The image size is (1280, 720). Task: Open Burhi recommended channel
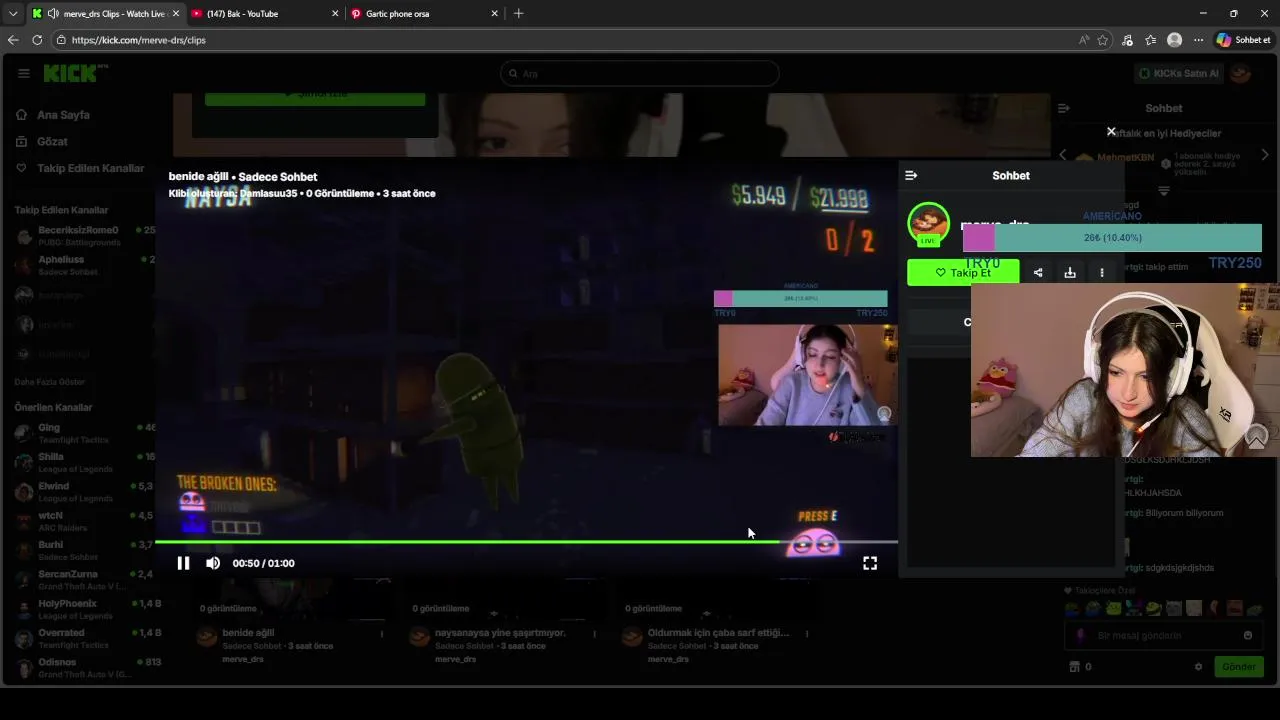pos(85,550)
